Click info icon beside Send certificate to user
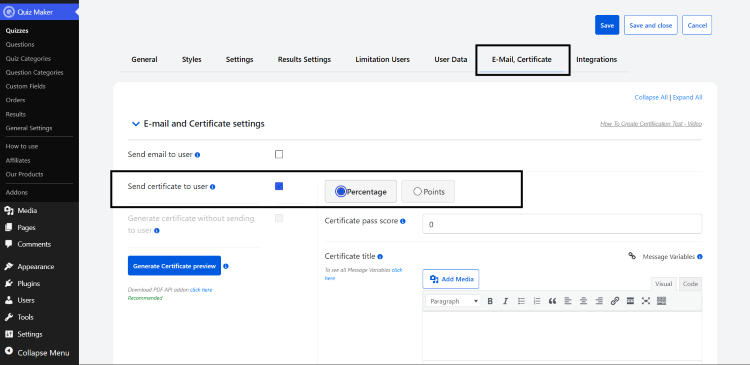Screen dimensions: 750x365 click(x=212, y=187)
